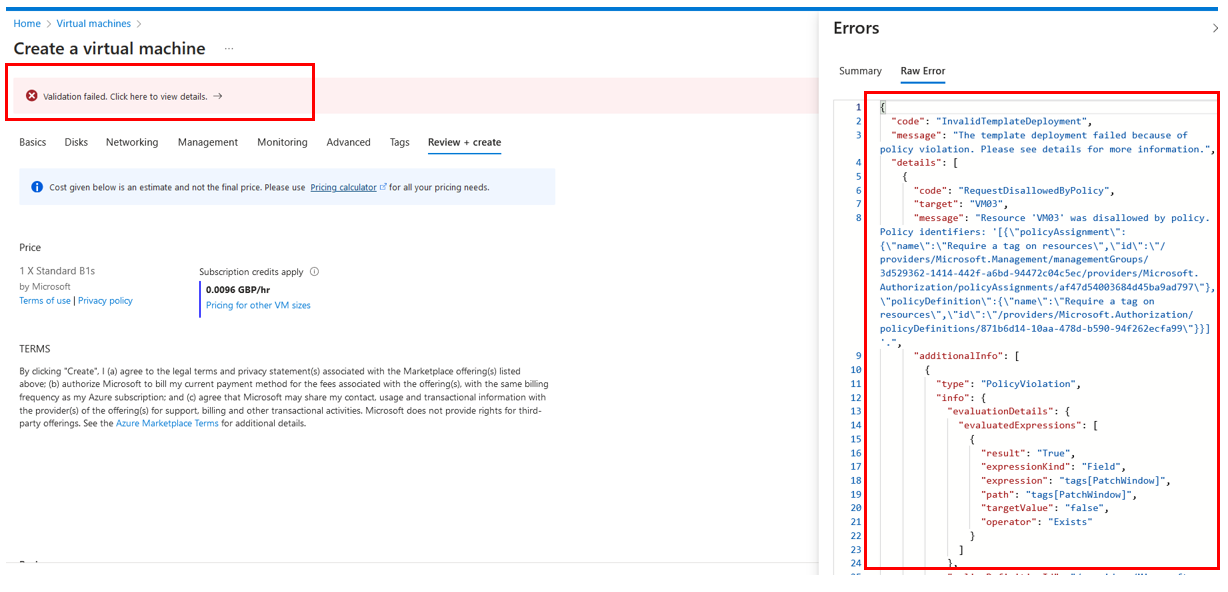Screen dimensions: 1228x592
Task: Click the red validation failed error icon
Action: (x=32, y=96)
